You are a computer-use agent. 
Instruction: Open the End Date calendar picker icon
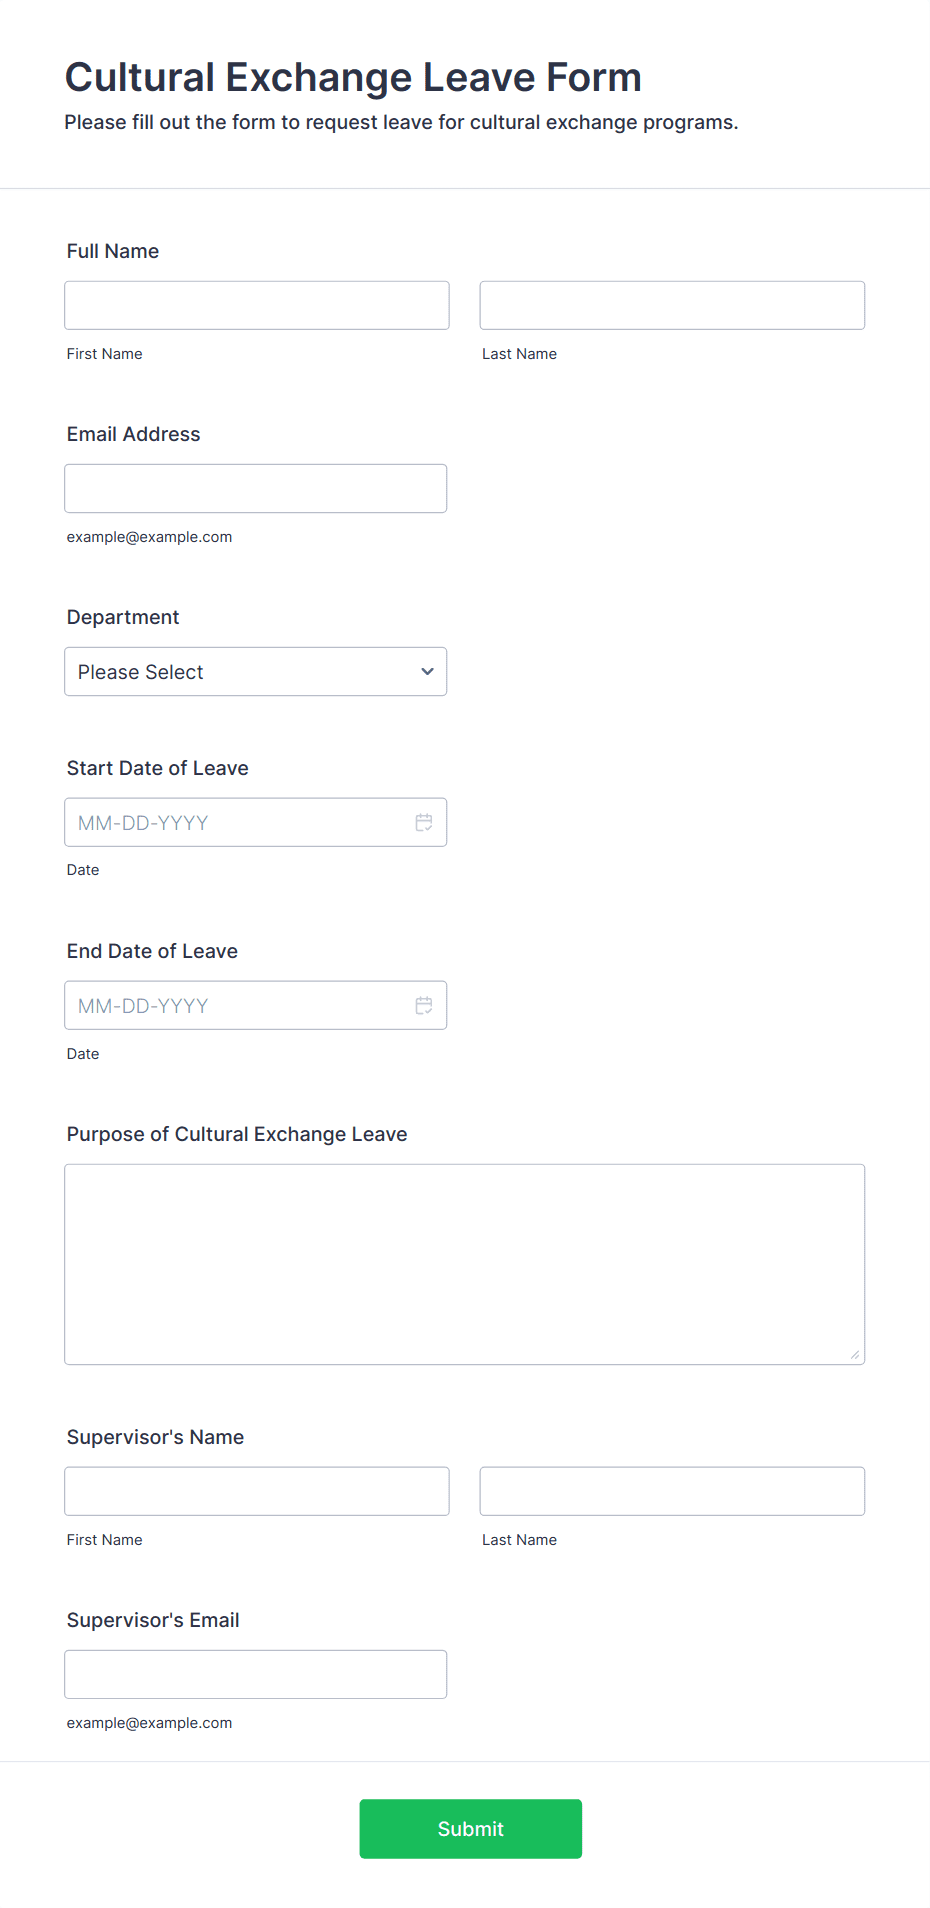424,1005
